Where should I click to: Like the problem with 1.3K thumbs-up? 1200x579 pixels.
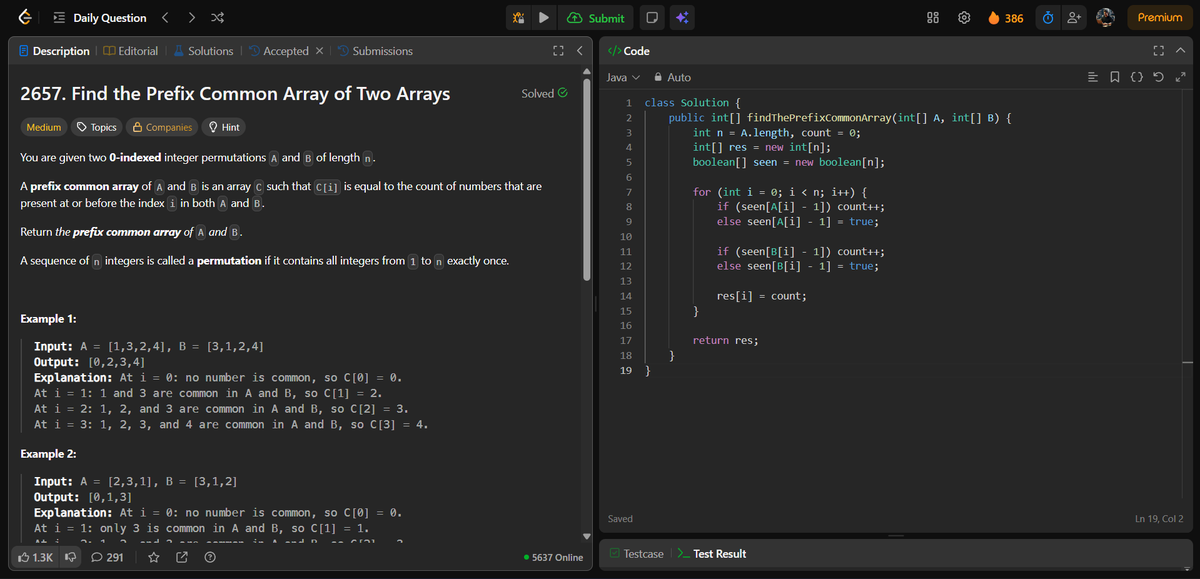(36, 557)
